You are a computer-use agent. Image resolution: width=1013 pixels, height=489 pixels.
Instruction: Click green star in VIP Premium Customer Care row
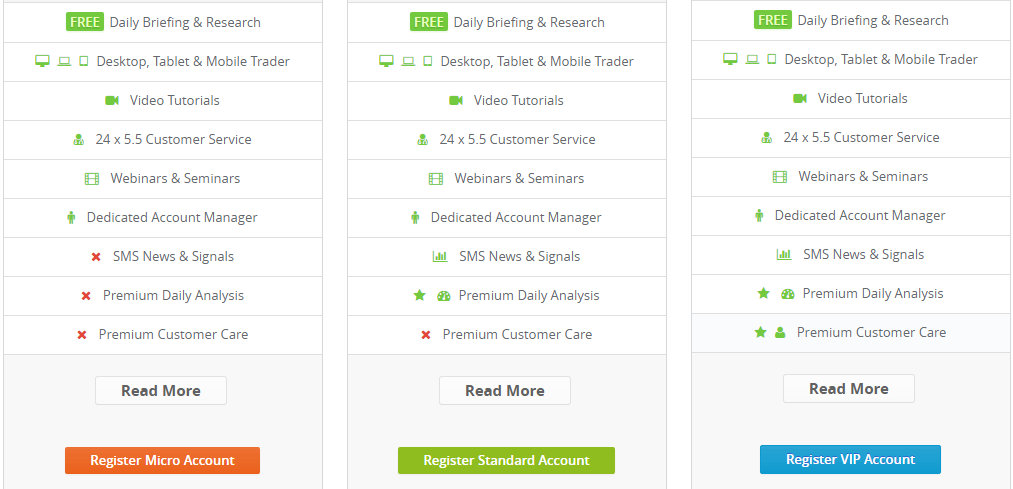(x=760, y=332)
